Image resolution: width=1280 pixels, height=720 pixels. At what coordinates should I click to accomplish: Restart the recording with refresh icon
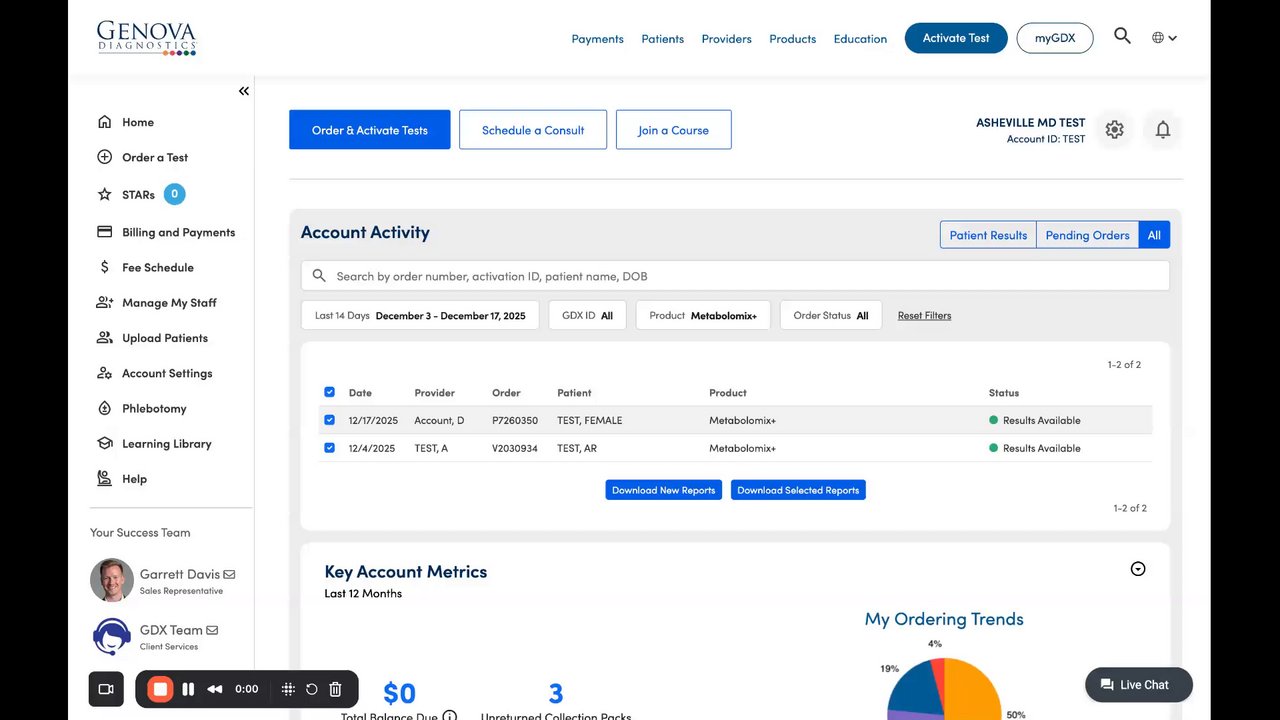point(312,689)
